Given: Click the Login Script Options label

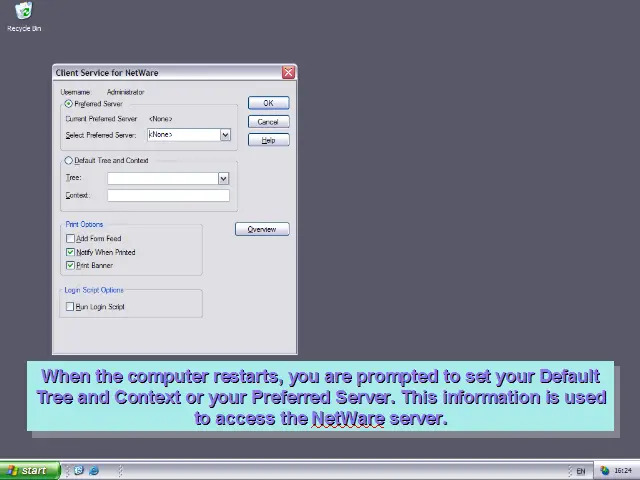Looking at the screenshot, I should (94, 290).
